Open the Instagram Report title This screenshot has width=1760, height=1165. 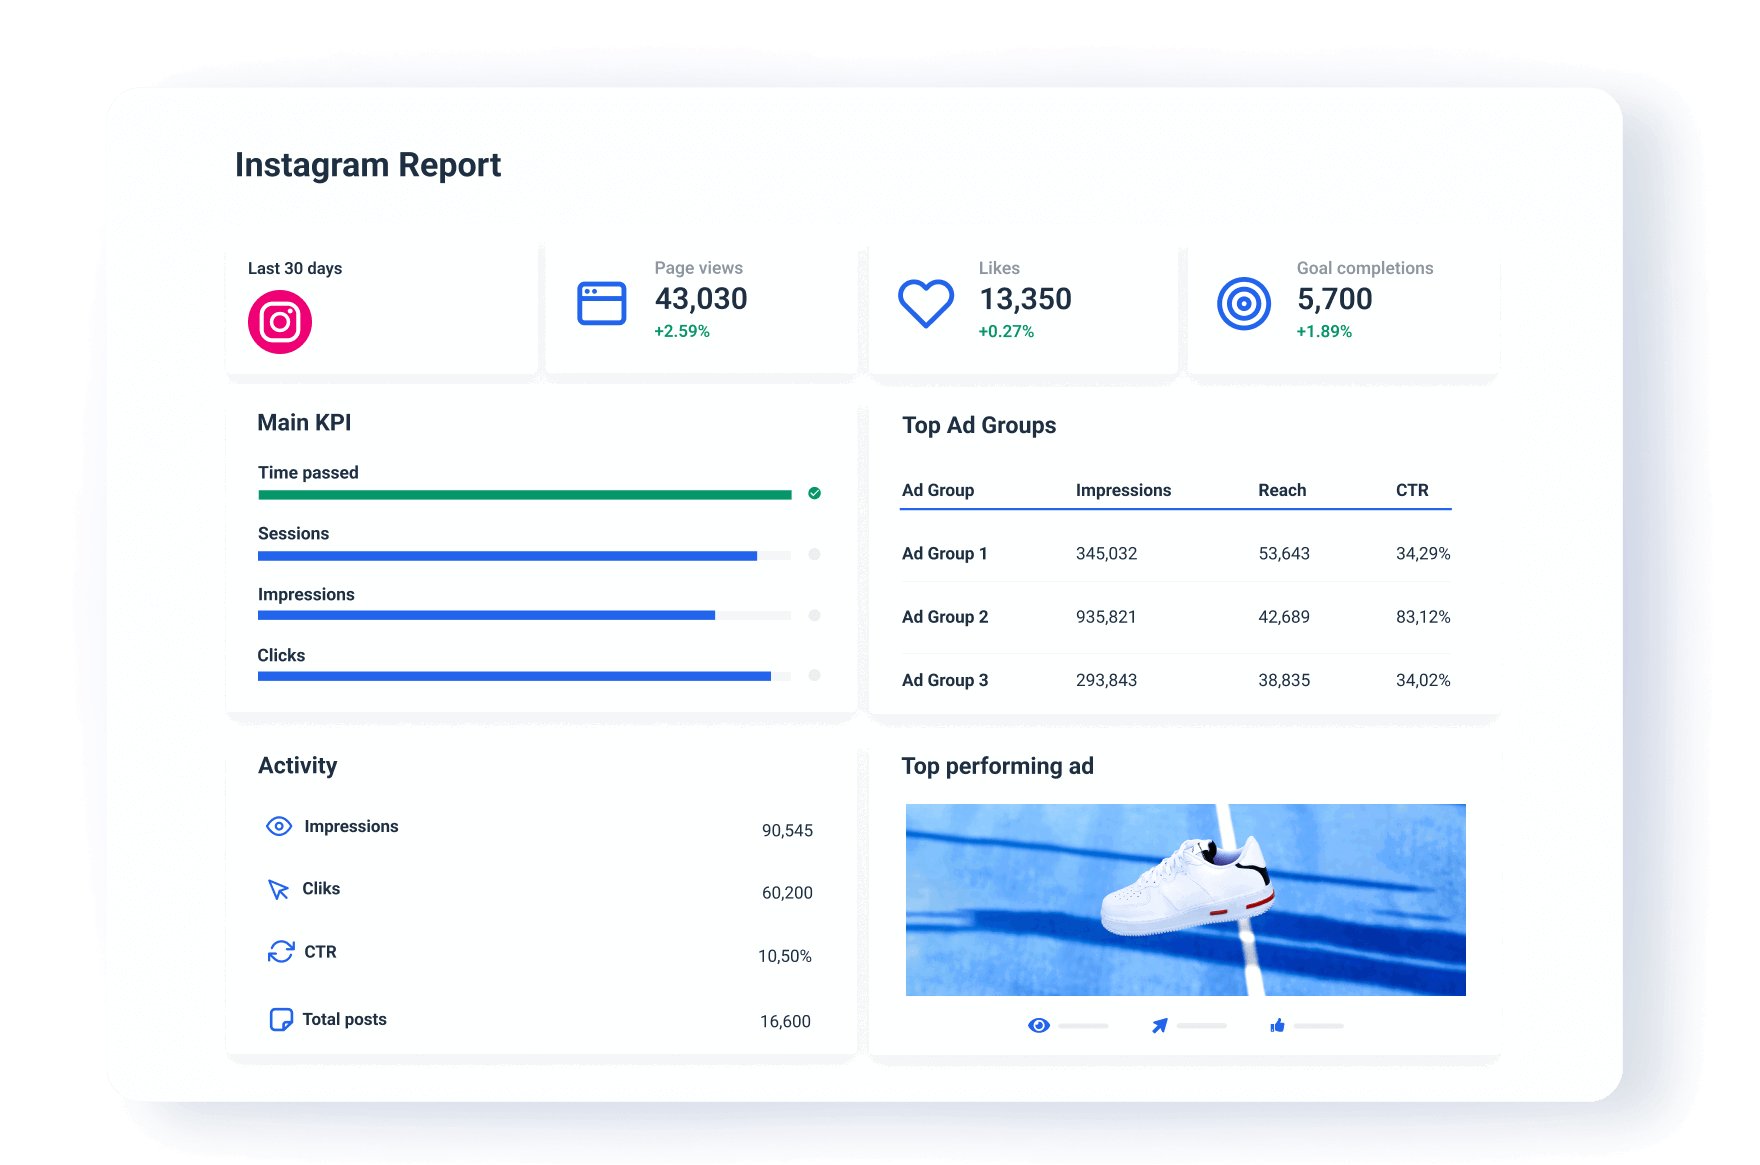tap(368, 165)
